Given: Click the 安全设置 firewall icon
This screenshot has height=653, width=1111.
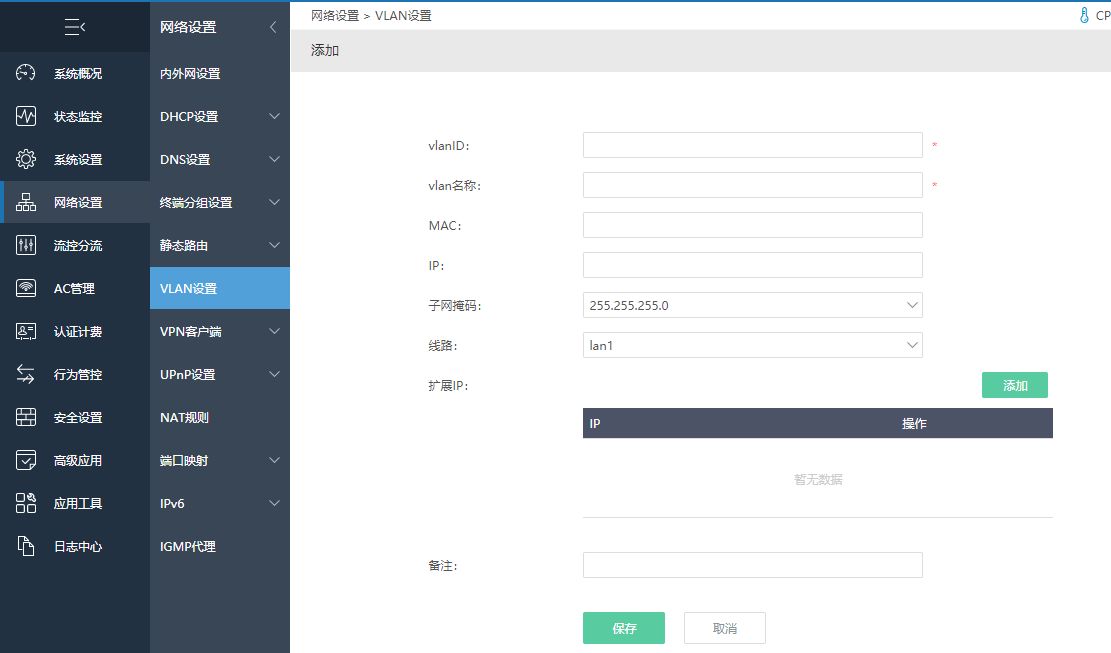Looking at the screenshot, I should tap(26, 417).
